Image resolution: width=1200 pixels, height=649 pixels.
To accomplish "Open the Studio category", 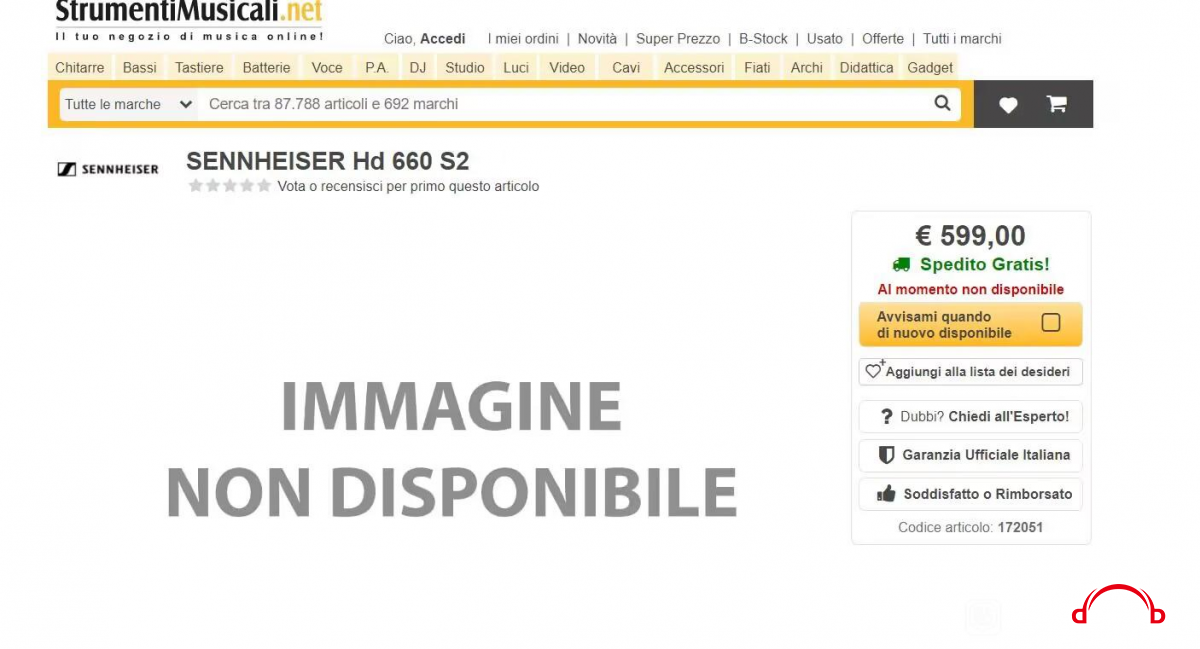I will tap(465, 68).
